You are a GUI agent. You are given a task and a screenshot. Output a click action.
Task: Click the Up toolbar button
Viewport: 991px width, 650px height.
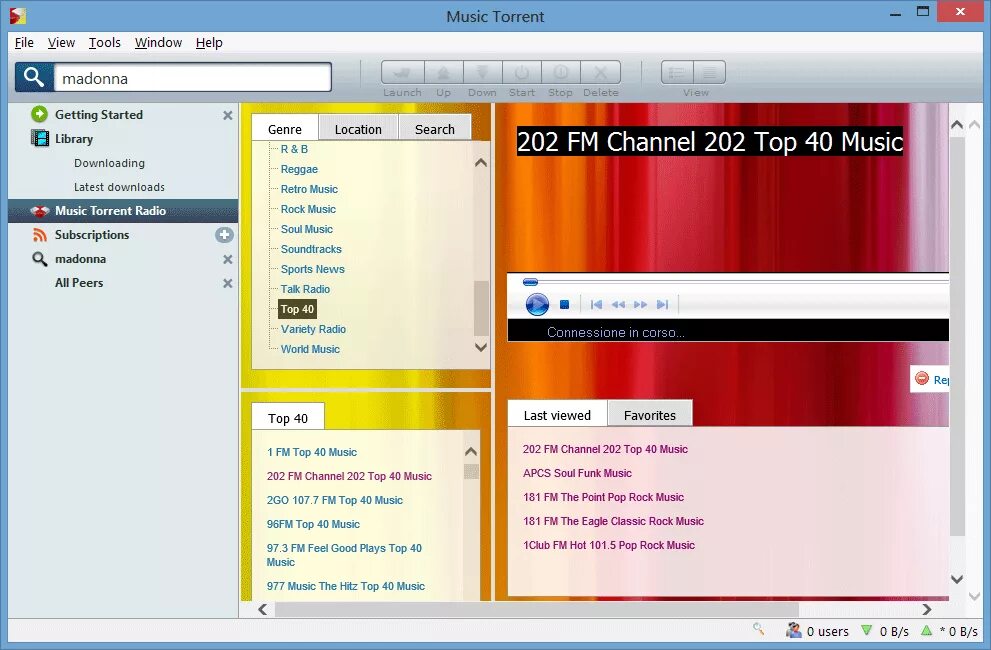tap(444, 72)
